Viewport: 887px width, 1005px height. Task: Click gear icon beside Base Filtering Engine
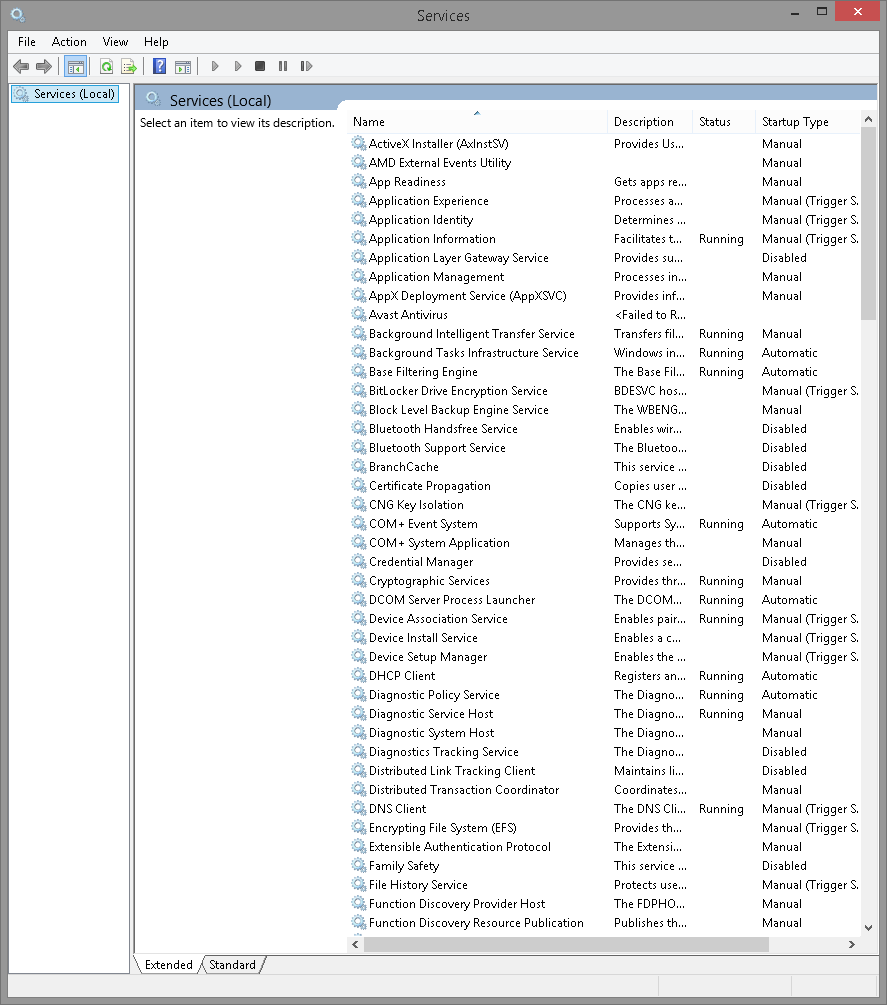(359, 372)
